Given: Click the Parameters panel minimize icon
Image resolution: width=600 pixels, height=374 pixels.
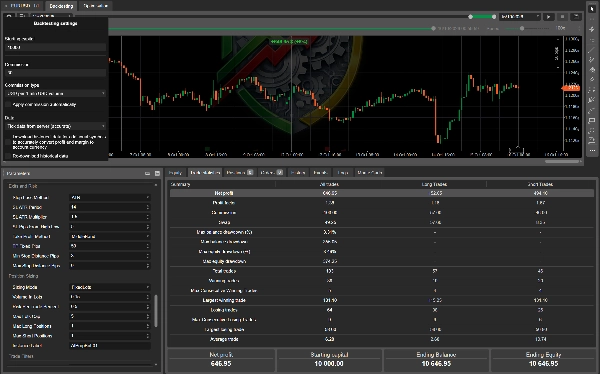Looking at the screenshot, I should pyautogui.click(x=147, y=173).
